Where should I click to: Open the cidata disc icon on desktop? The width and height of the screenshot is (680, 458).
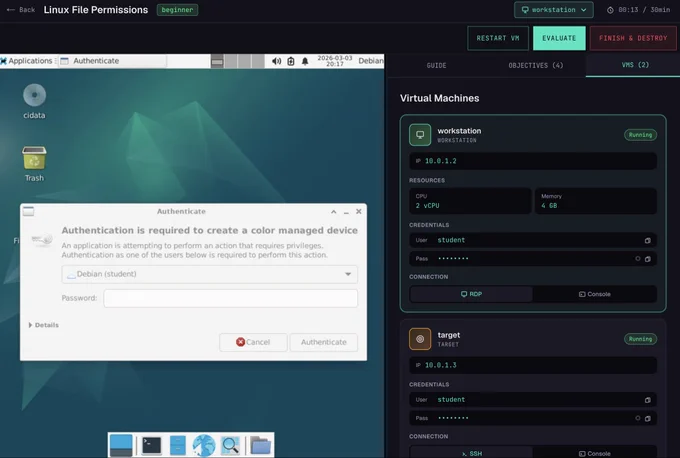pyautogui.click(x=34, y=95)
